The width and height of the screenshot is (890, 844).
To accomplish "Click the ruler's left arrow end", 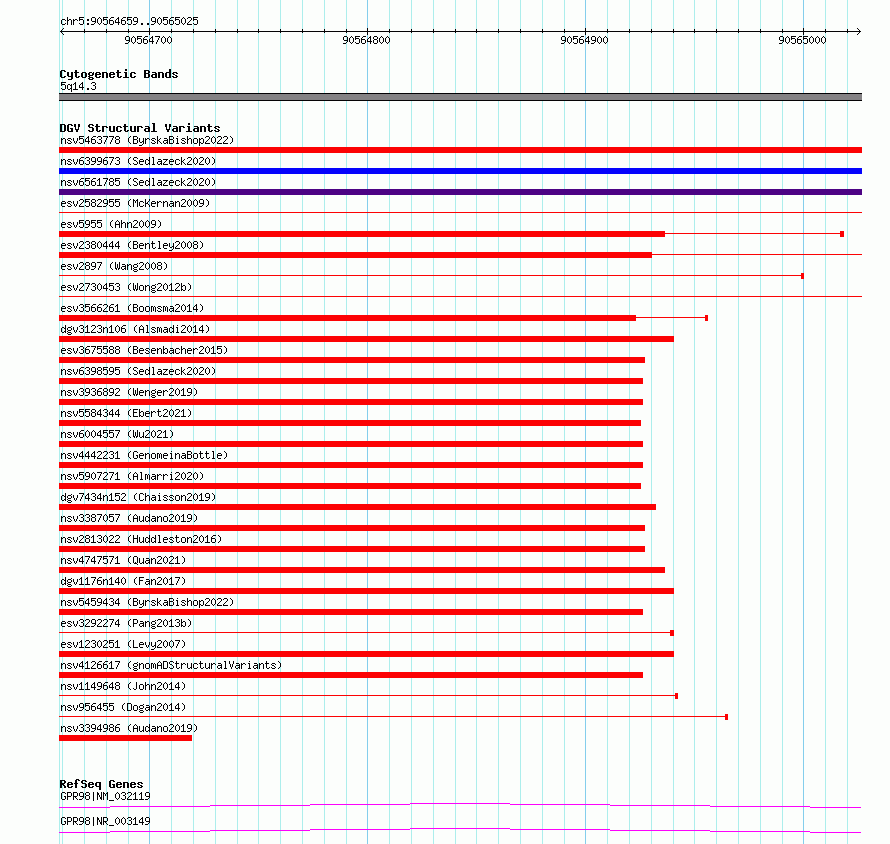I will point(62,31).
